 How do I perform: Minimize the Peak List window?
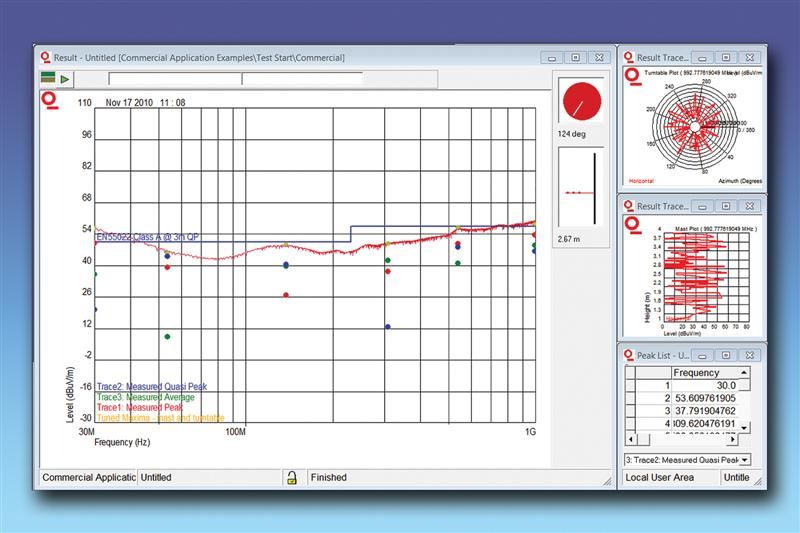coord(703,356)
